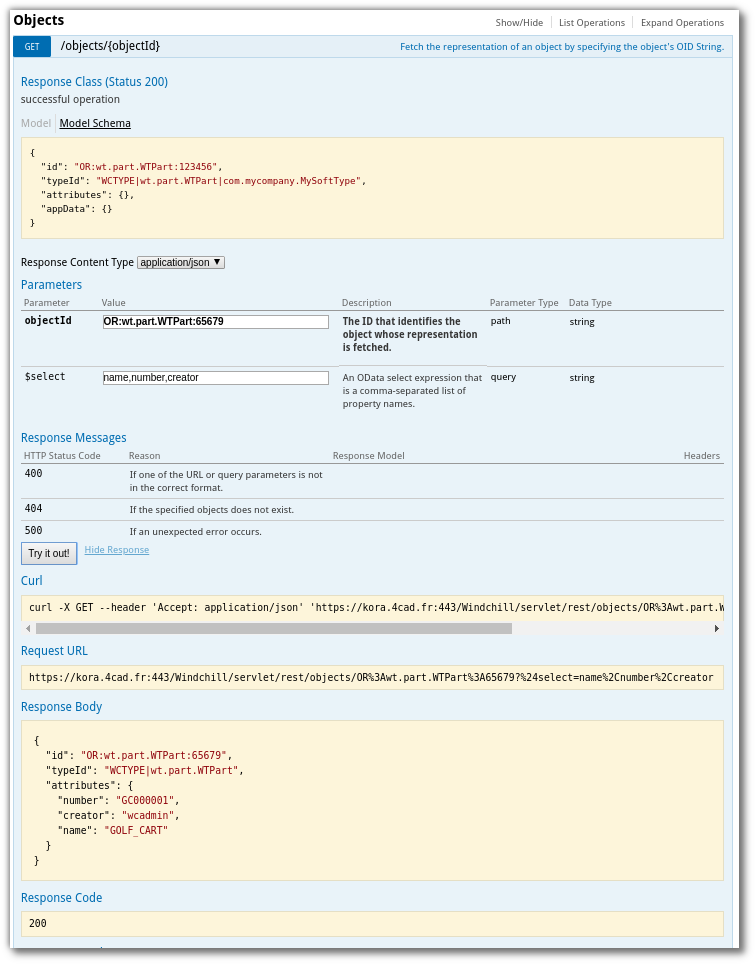Switch to the Model tab

36,123
